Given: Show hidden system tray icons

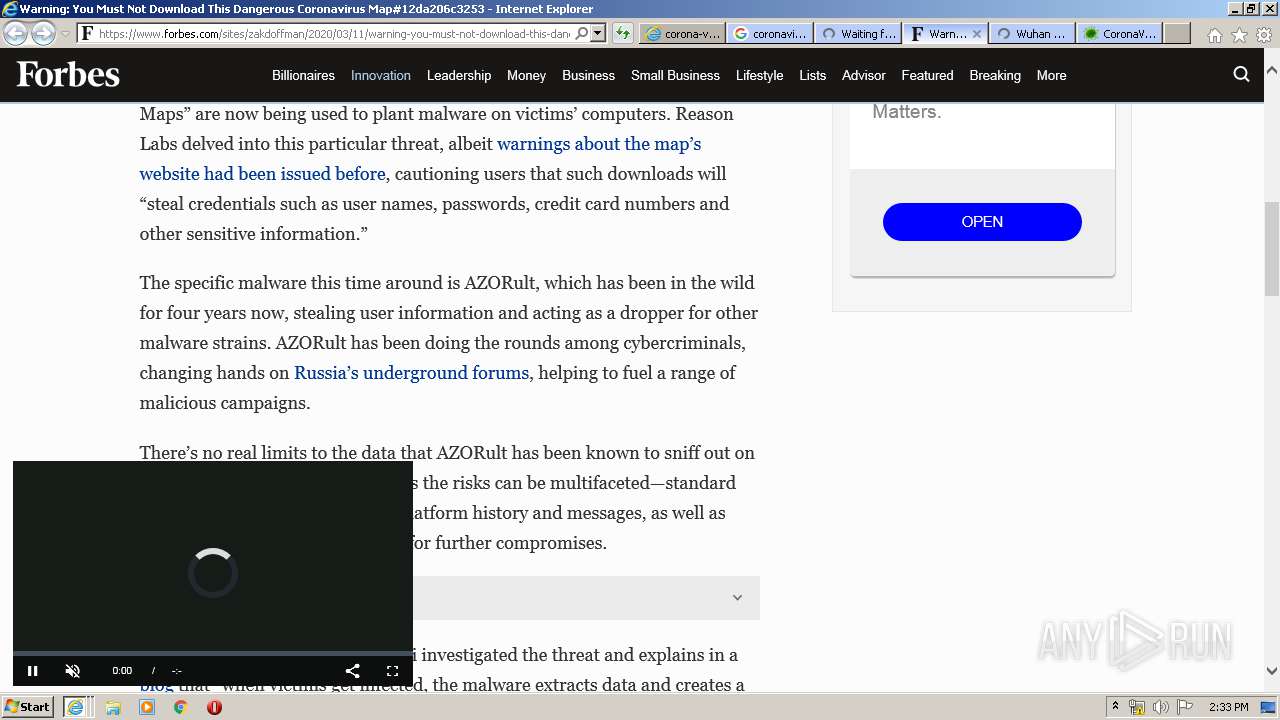Looking at the screenshot, I should tap(1116, 707).
